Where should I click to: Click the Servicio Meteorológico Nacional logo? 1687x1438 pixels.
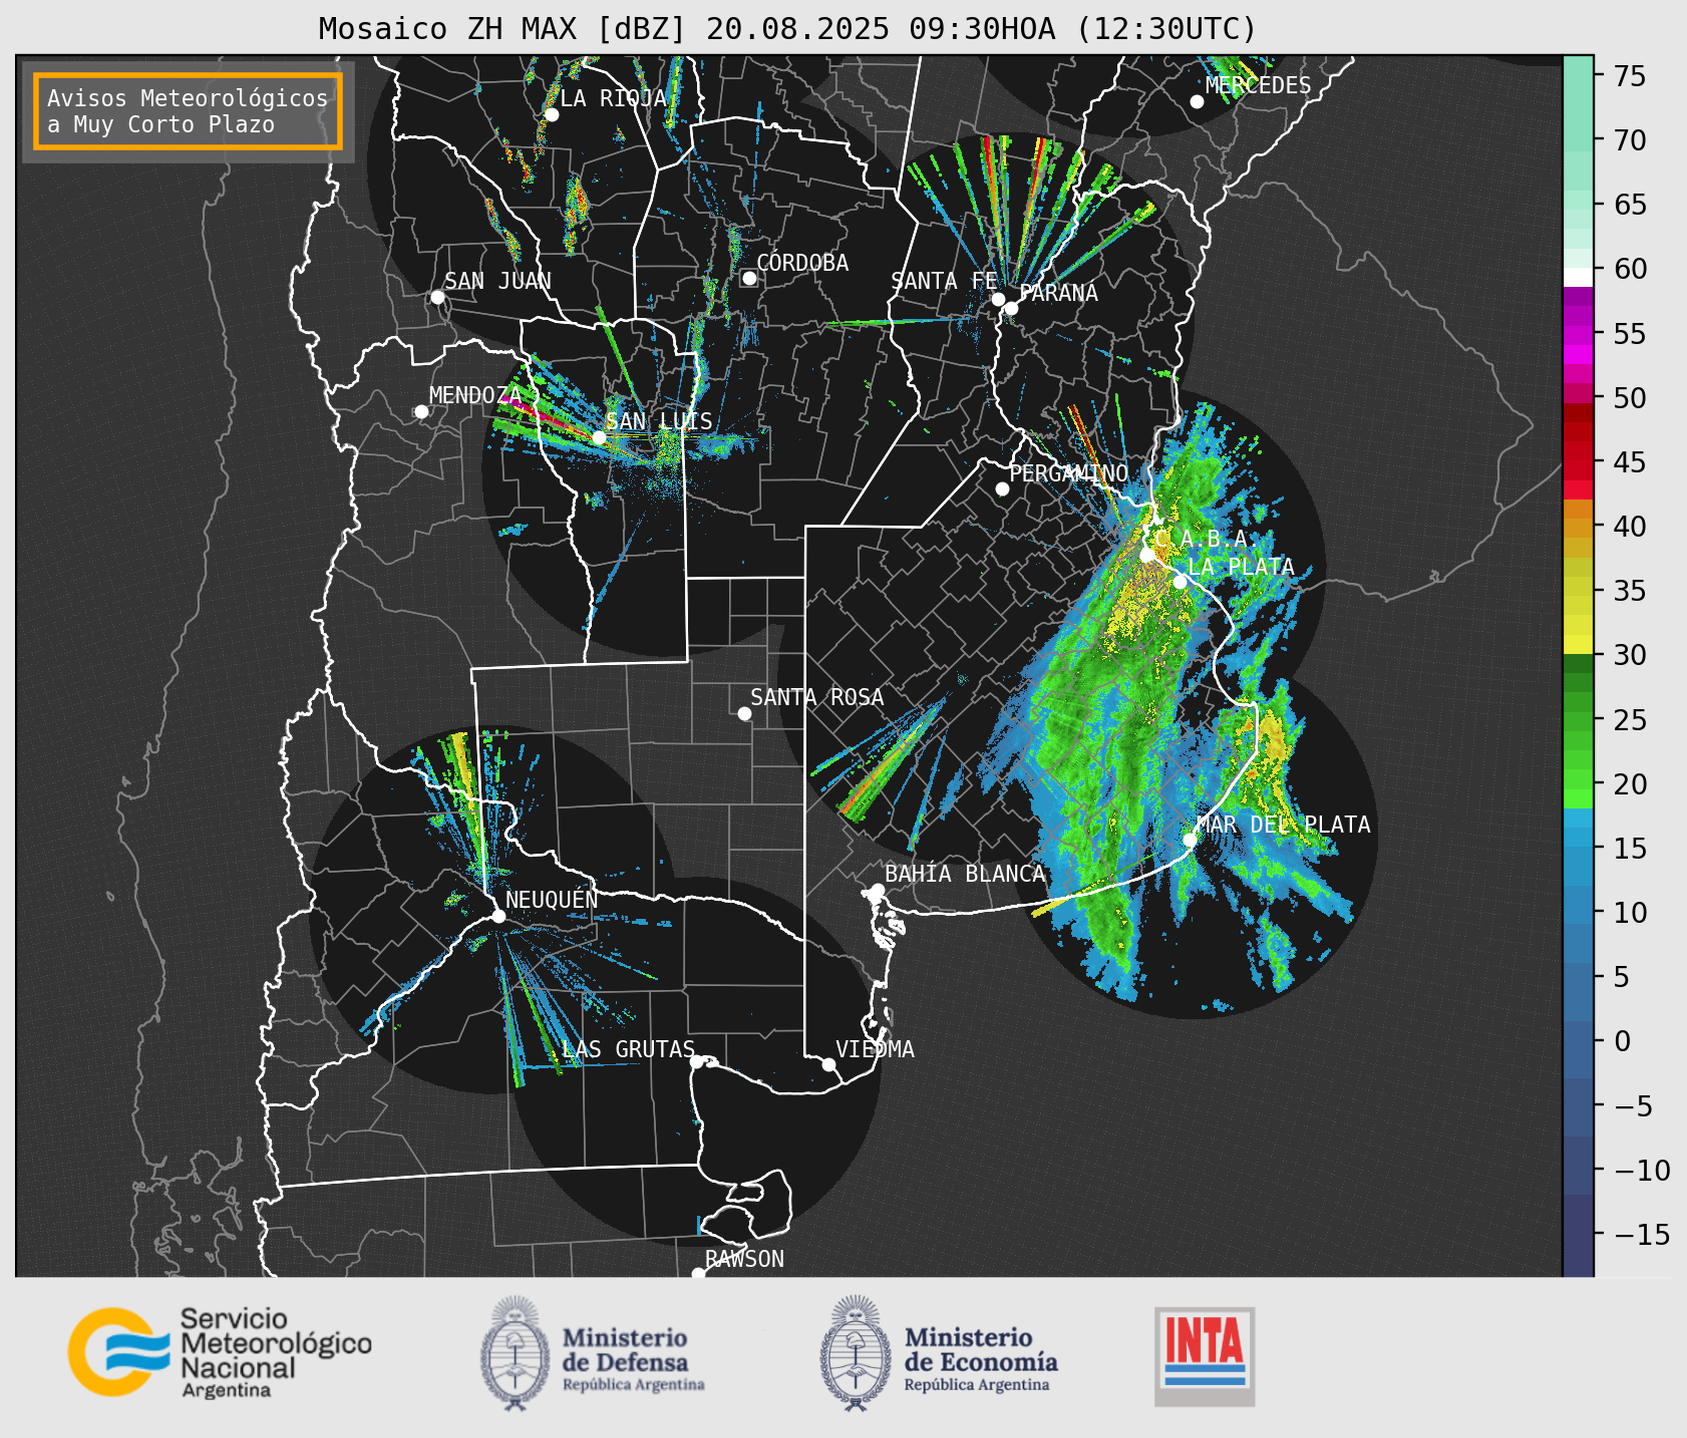[x=220, y=1352]
